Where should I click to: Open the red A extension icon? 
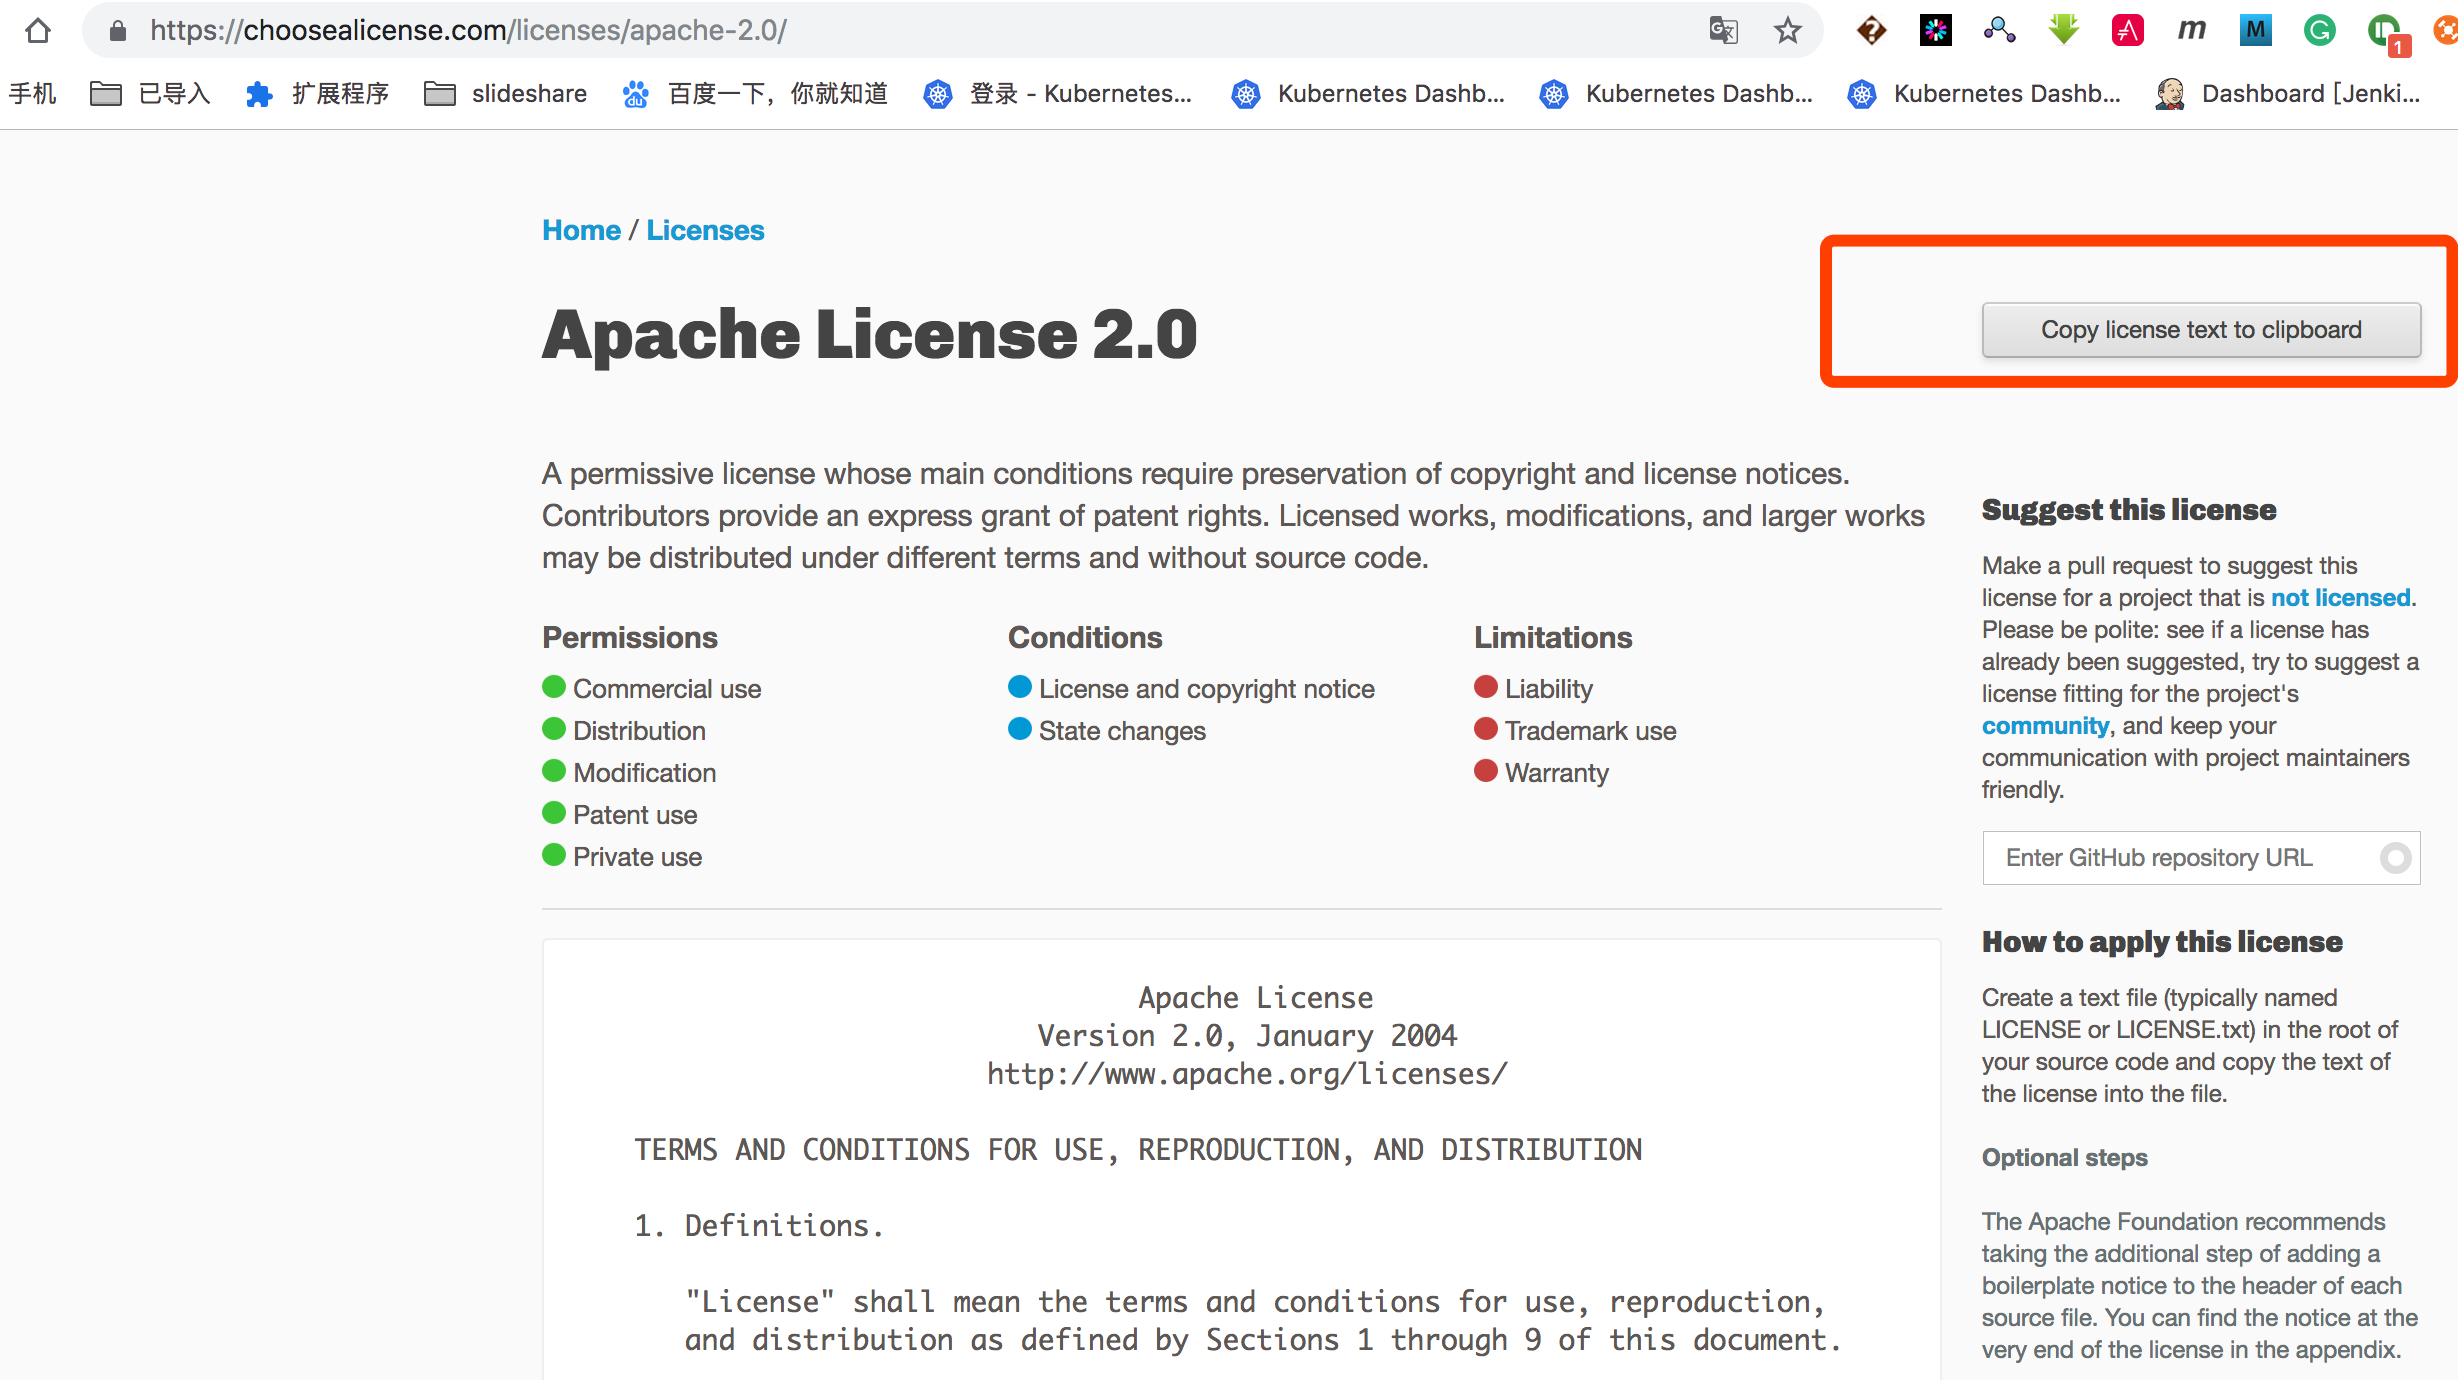(x=2127, y=31)
